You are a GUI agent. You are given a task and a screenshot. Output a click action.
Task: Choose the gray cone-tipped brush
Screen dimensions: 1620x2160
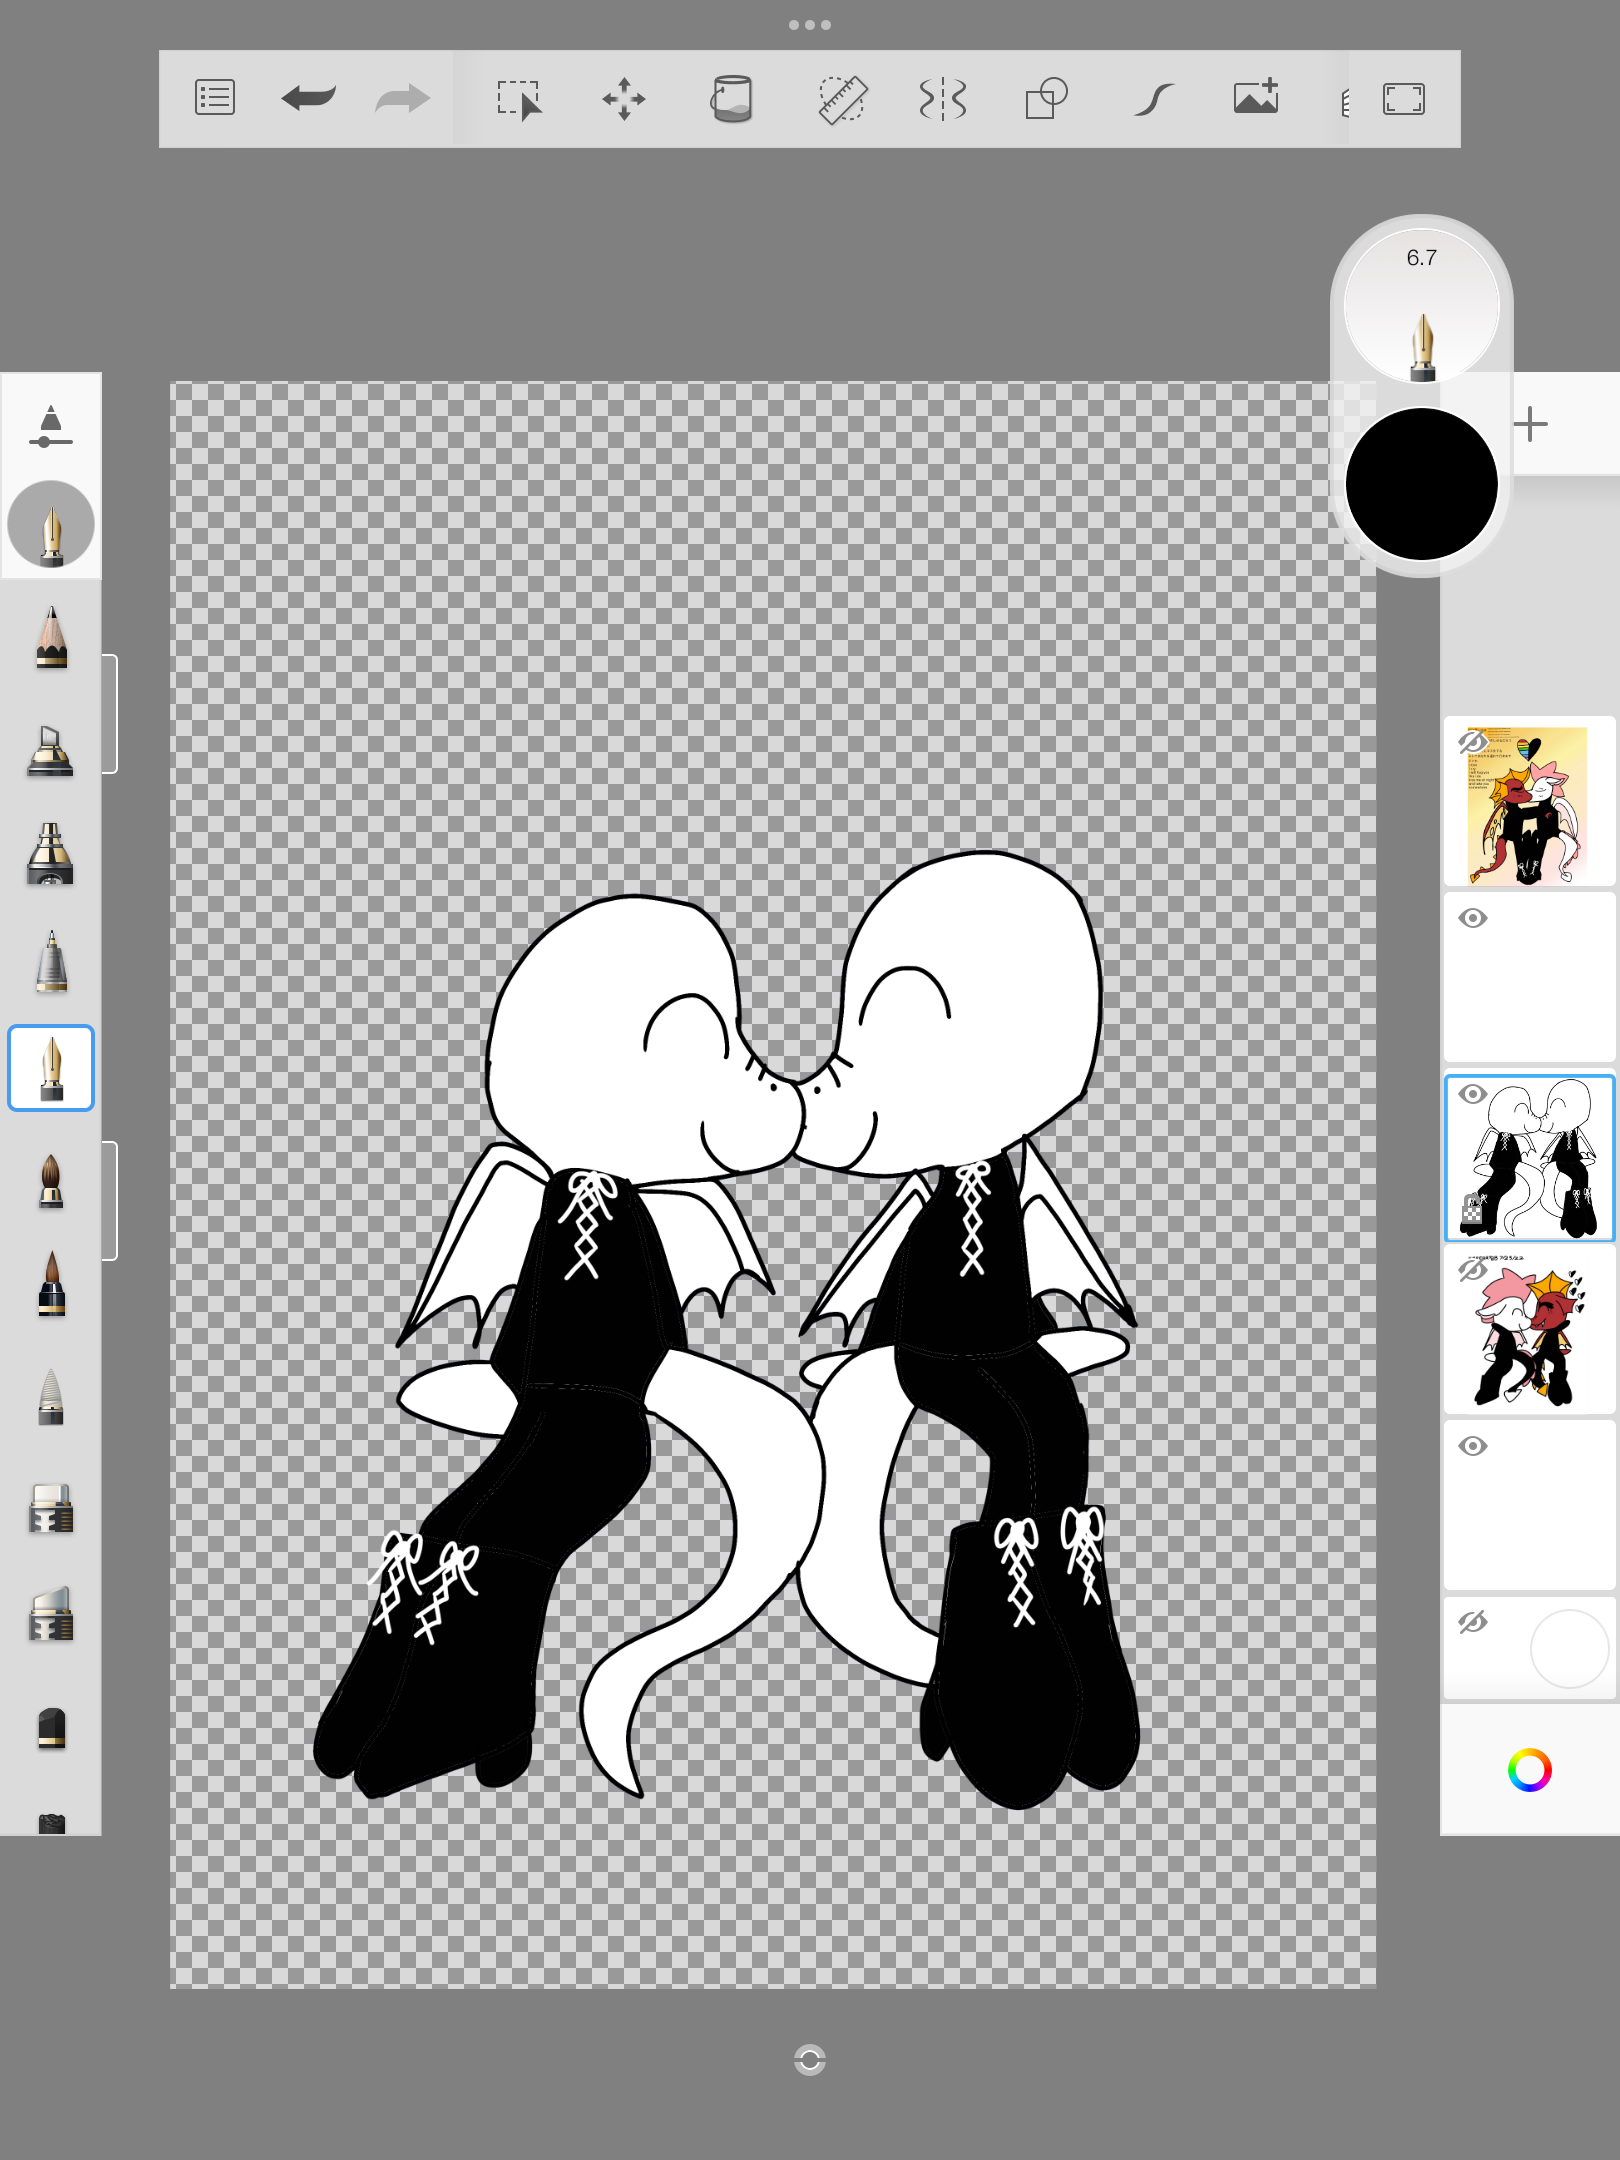point(51,1396)
